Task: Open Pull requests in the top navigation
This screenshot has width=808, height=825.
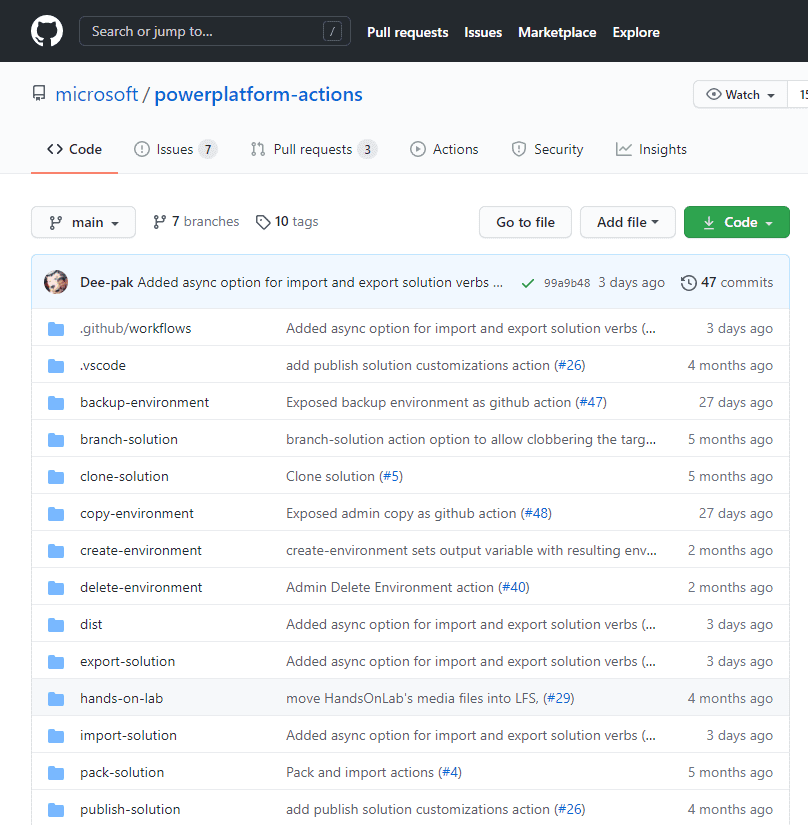Action: (408, 32)
